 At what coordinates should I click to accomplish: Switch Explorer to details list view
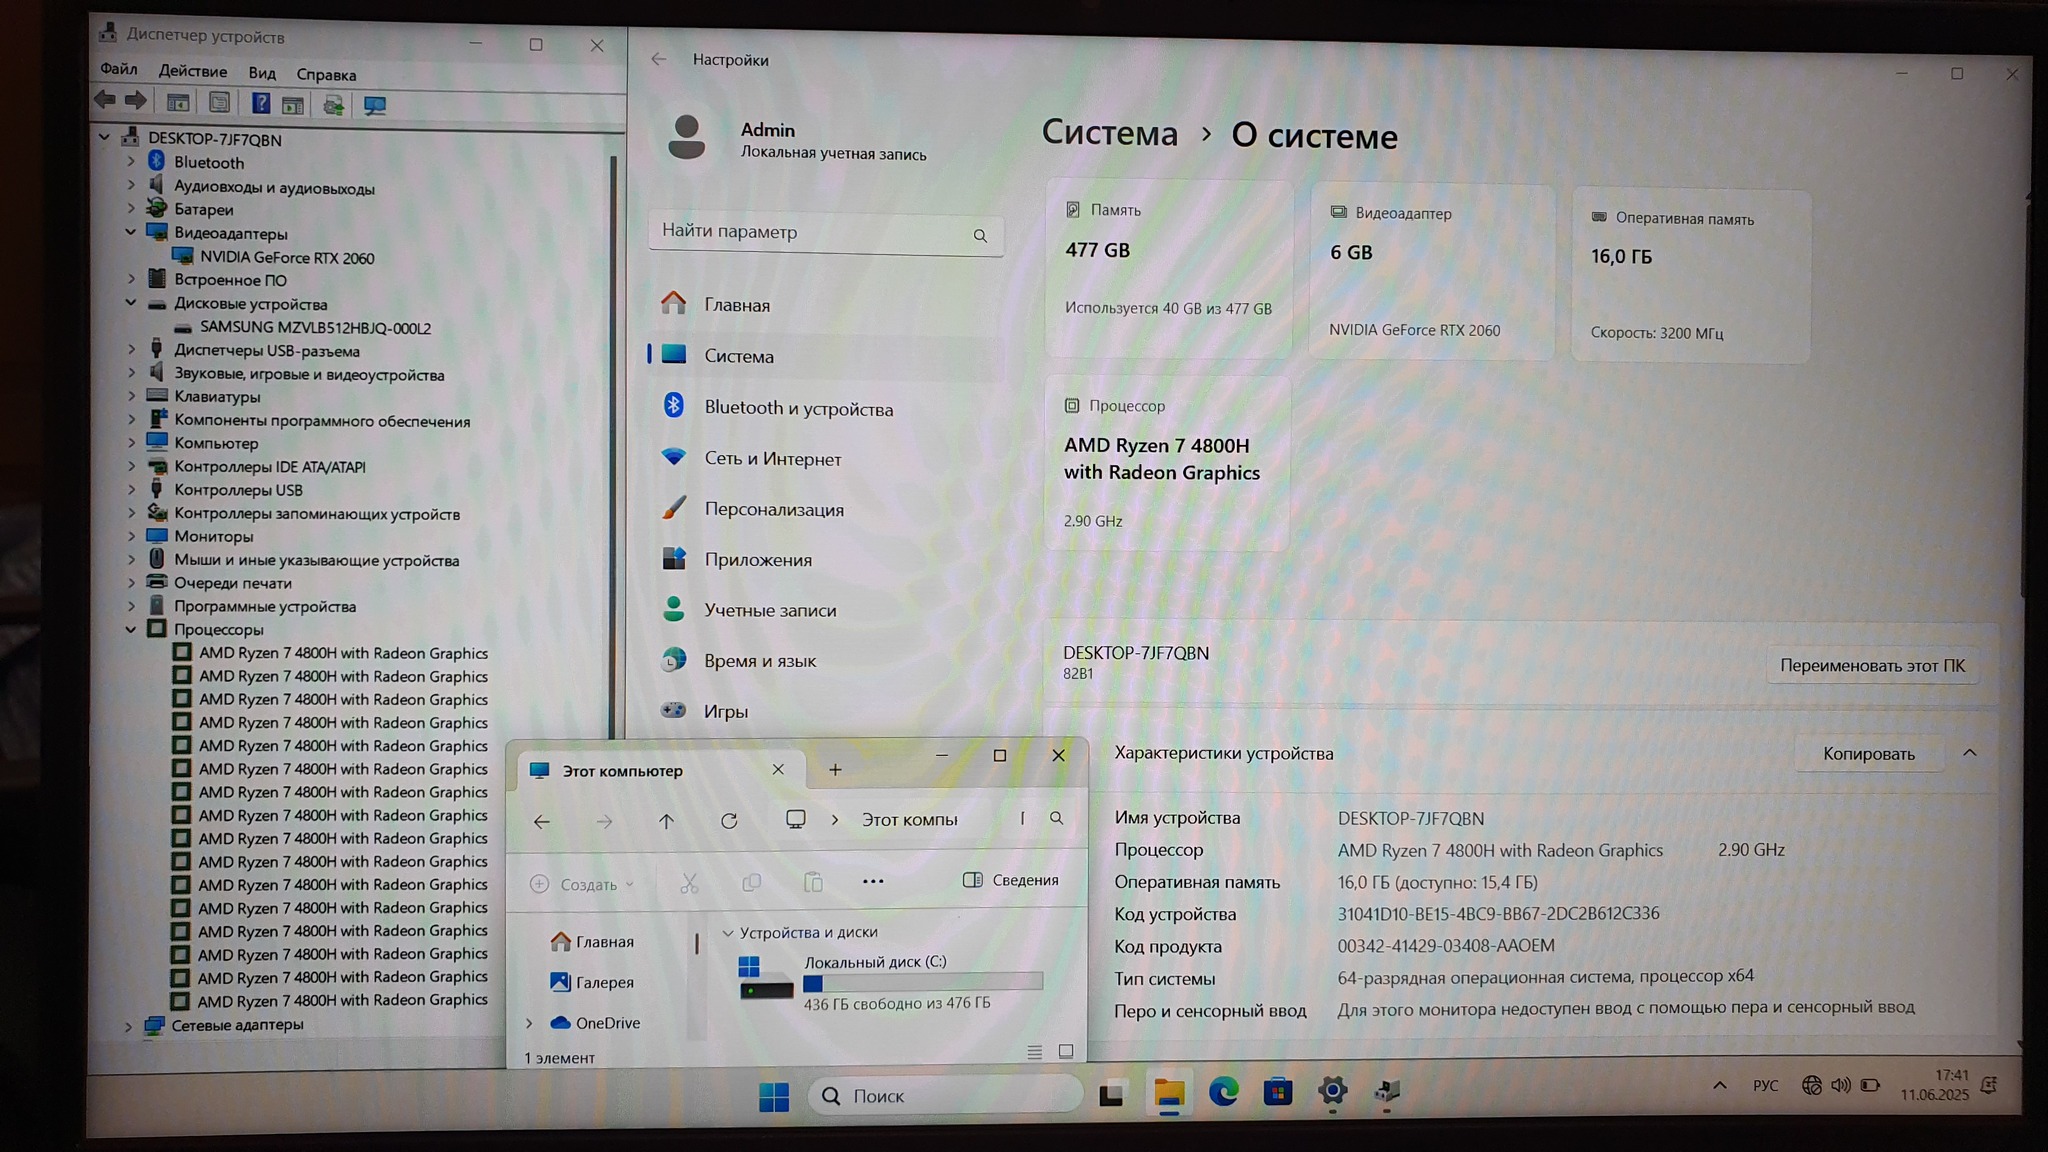point(1034,1052)
